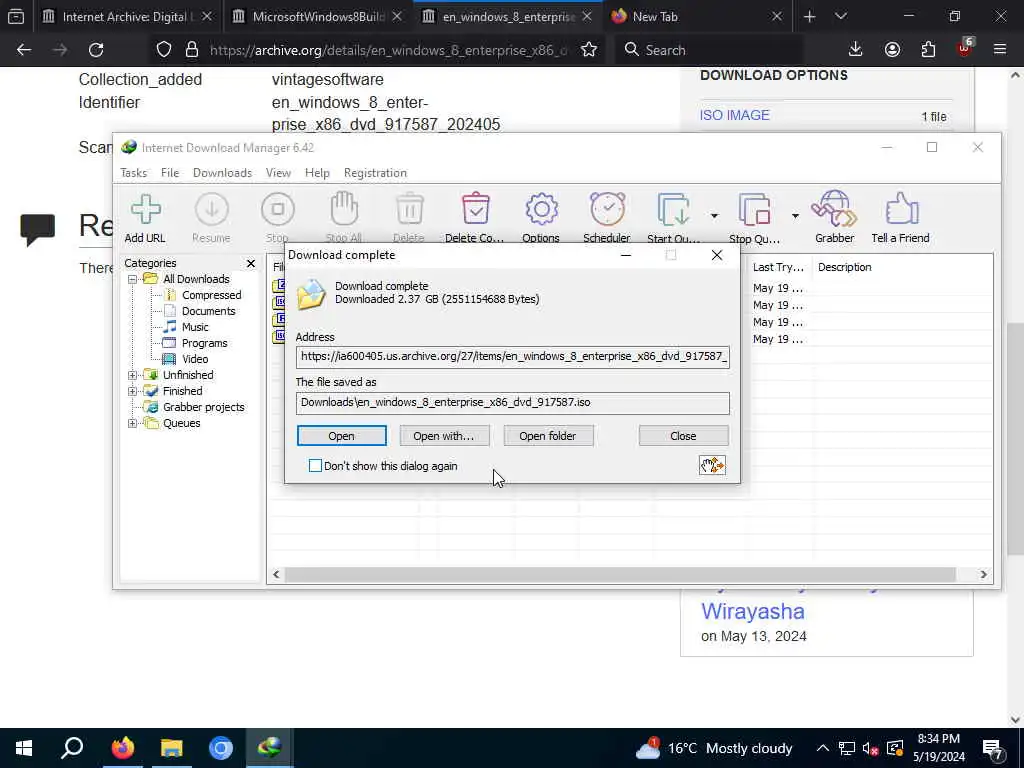Click the uBlock Origin extension icon
1024x768 pixels.
pyautogui.click(x=965, y=48)
